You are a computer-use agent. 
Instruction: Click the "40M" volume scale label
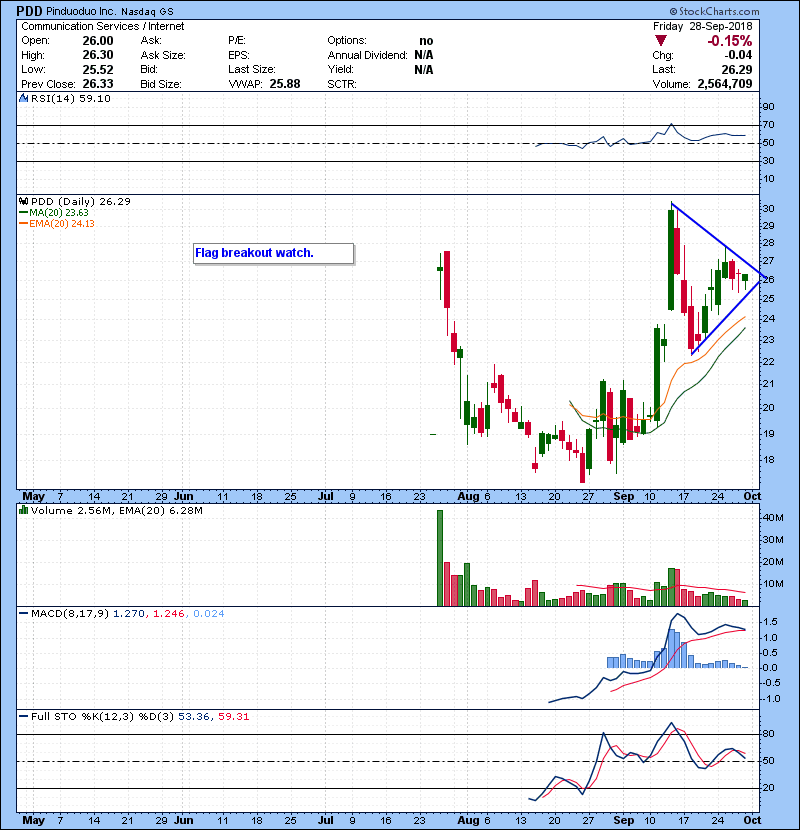(x=772, y=517)
